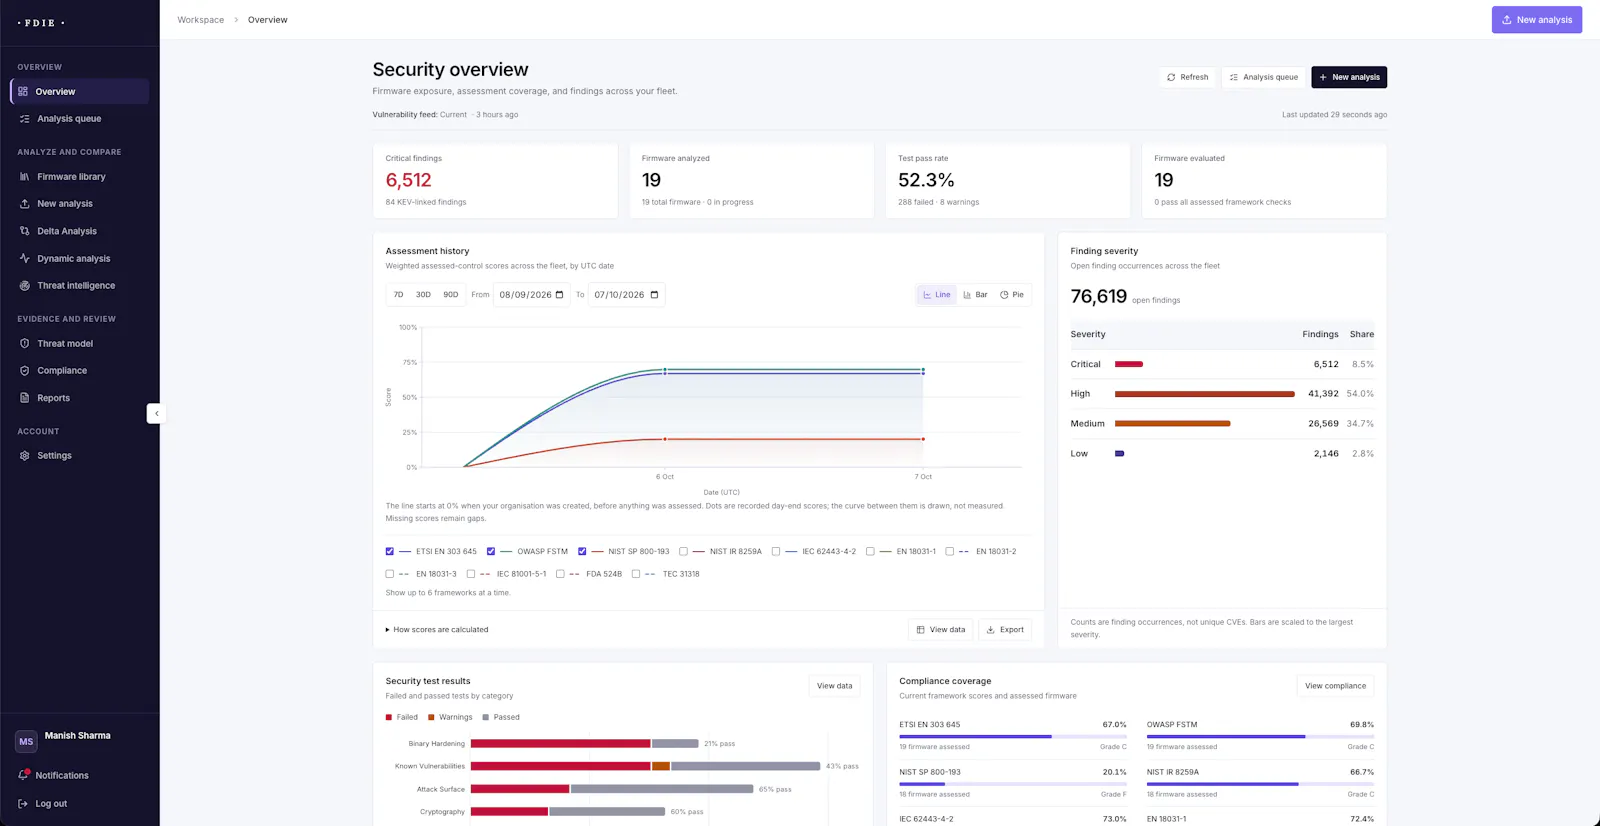1600x826 pixels.
Task: Enable the NIST IR 8259A checkbox
Action: 683,551
